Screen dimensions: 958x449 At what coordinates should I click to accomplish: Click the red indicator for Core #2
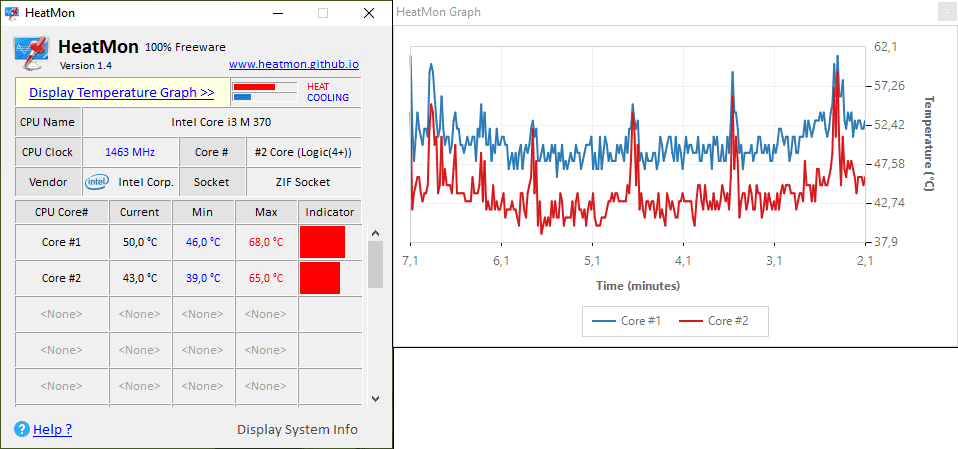[x=320, y=278]
